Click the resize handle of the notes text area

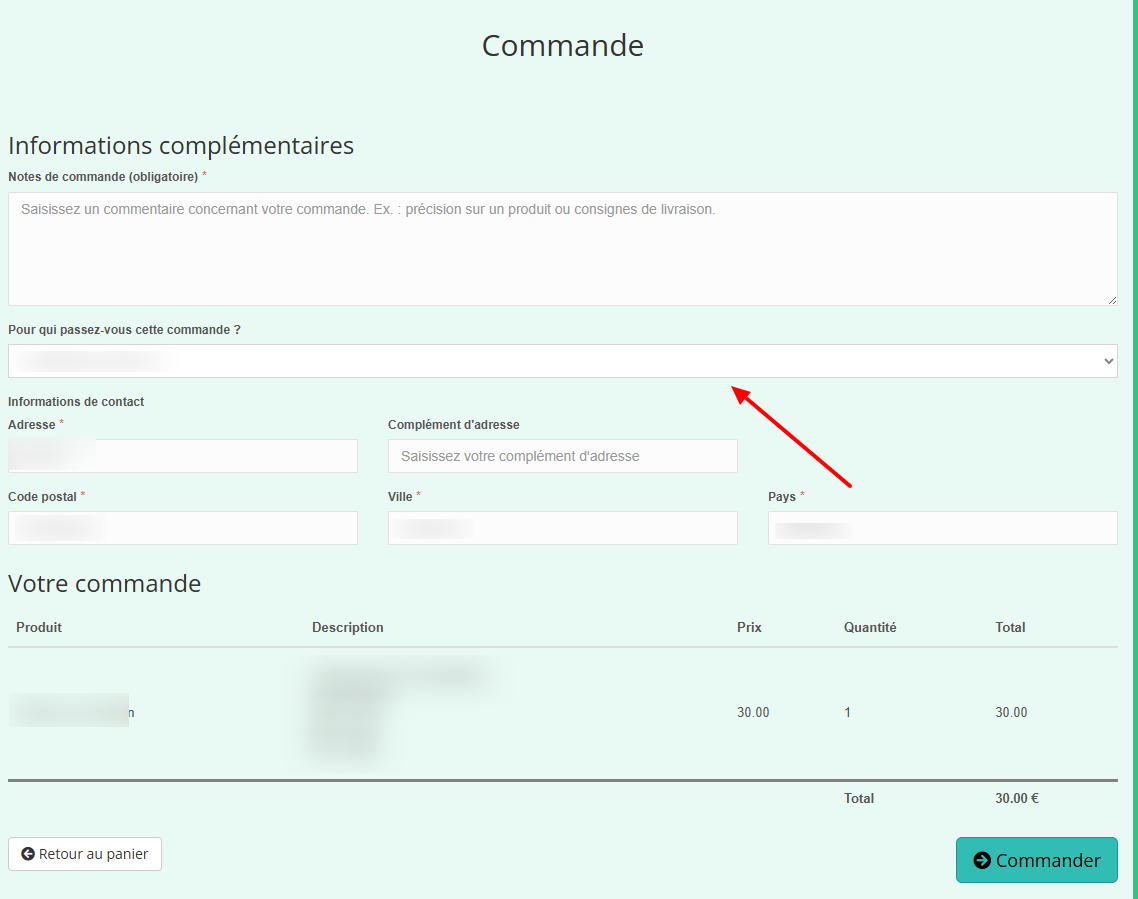(x=1111, y=299)
